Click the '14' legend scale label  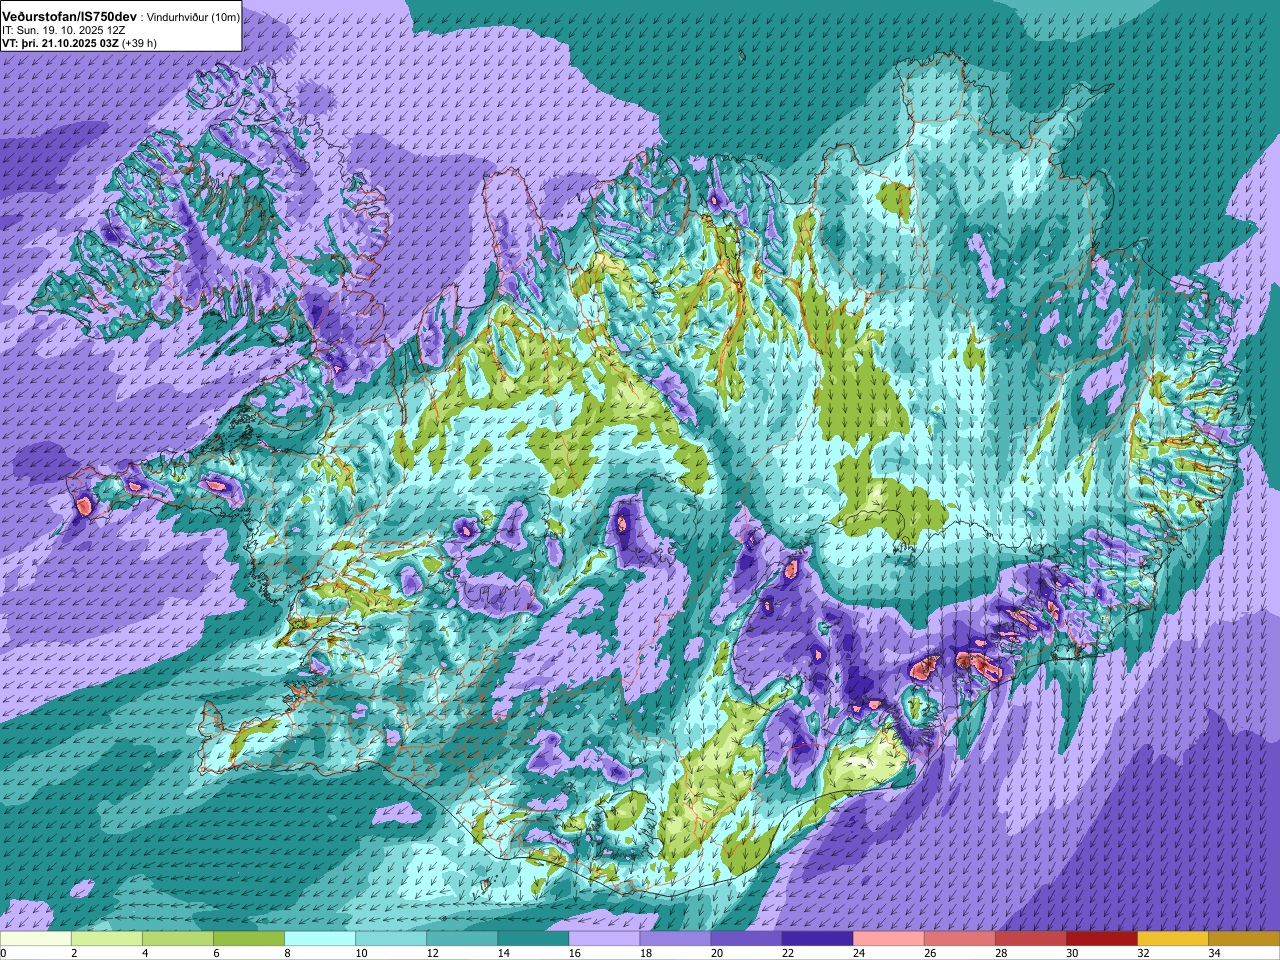[x=503, y=953]
